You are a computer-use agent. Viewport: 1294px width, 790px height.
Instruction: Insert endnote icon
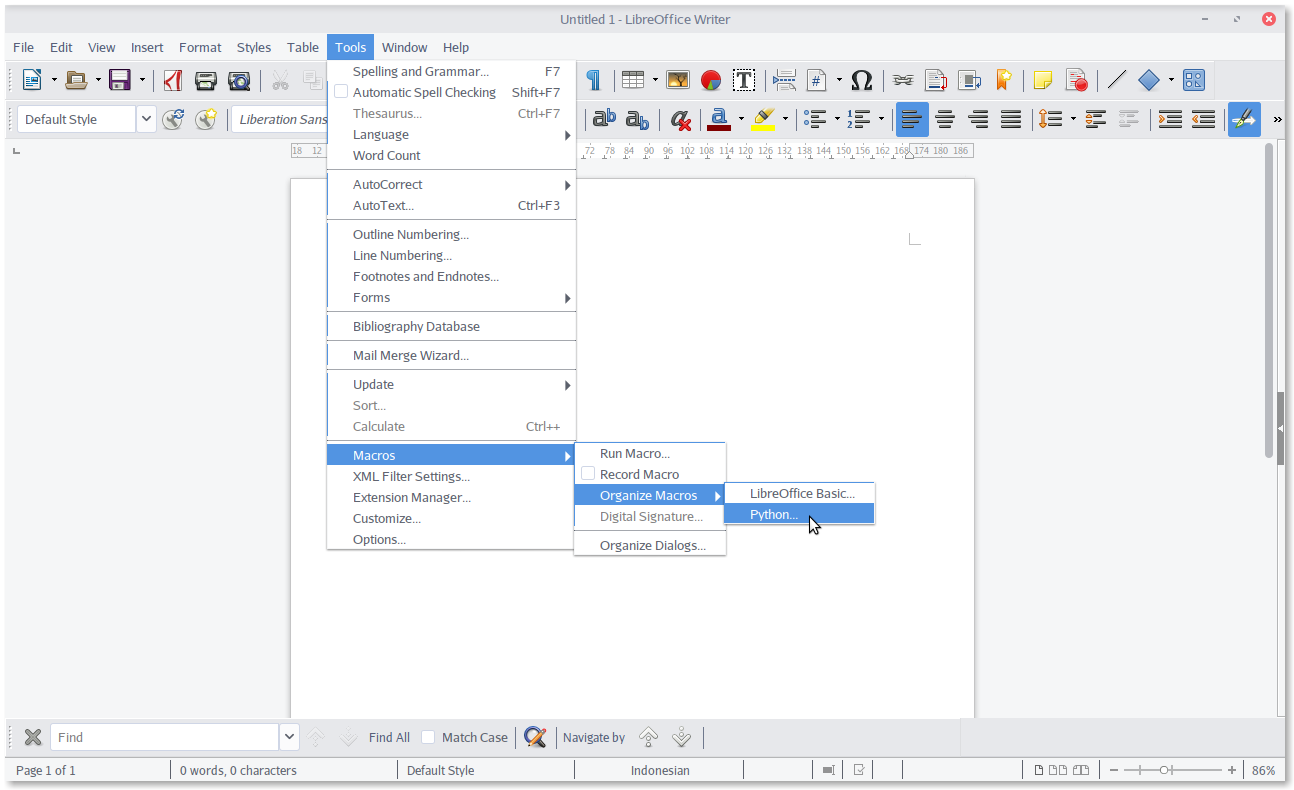click(x=969, y=80)
